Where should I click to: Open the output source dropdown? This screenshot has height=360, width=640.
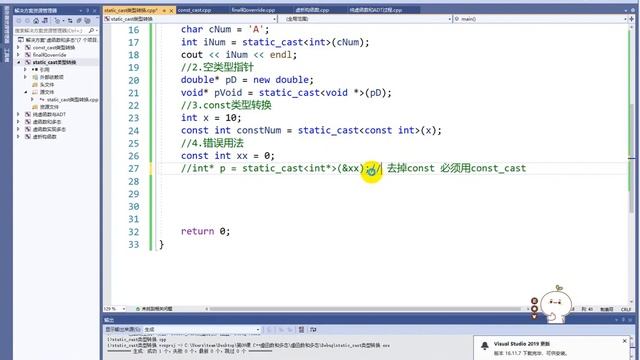pos(258,329)
